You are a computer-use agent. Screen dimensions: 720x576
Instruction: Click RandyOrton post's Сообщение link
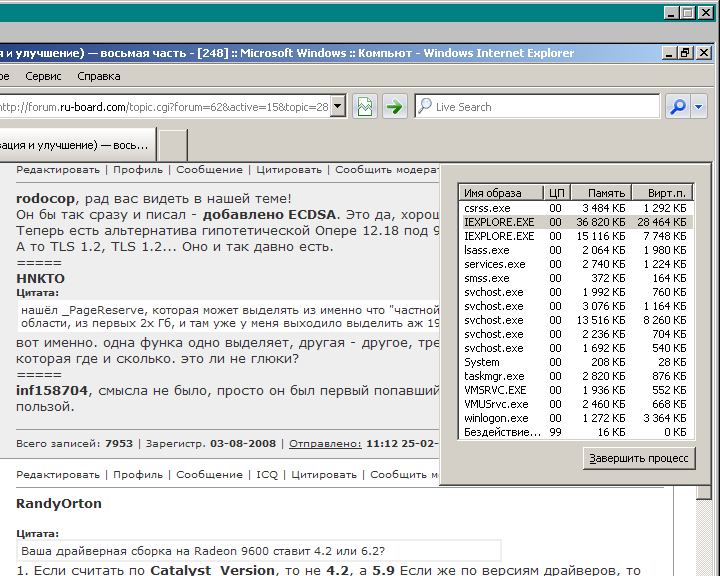coord(209,475)
